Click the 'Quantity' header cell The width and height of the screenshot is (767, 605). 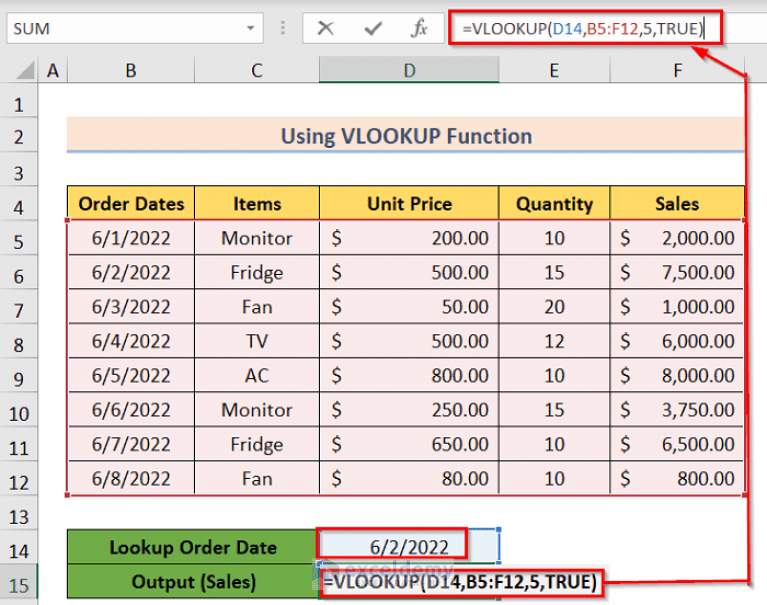pyautogui.click(x=554, y=203)
